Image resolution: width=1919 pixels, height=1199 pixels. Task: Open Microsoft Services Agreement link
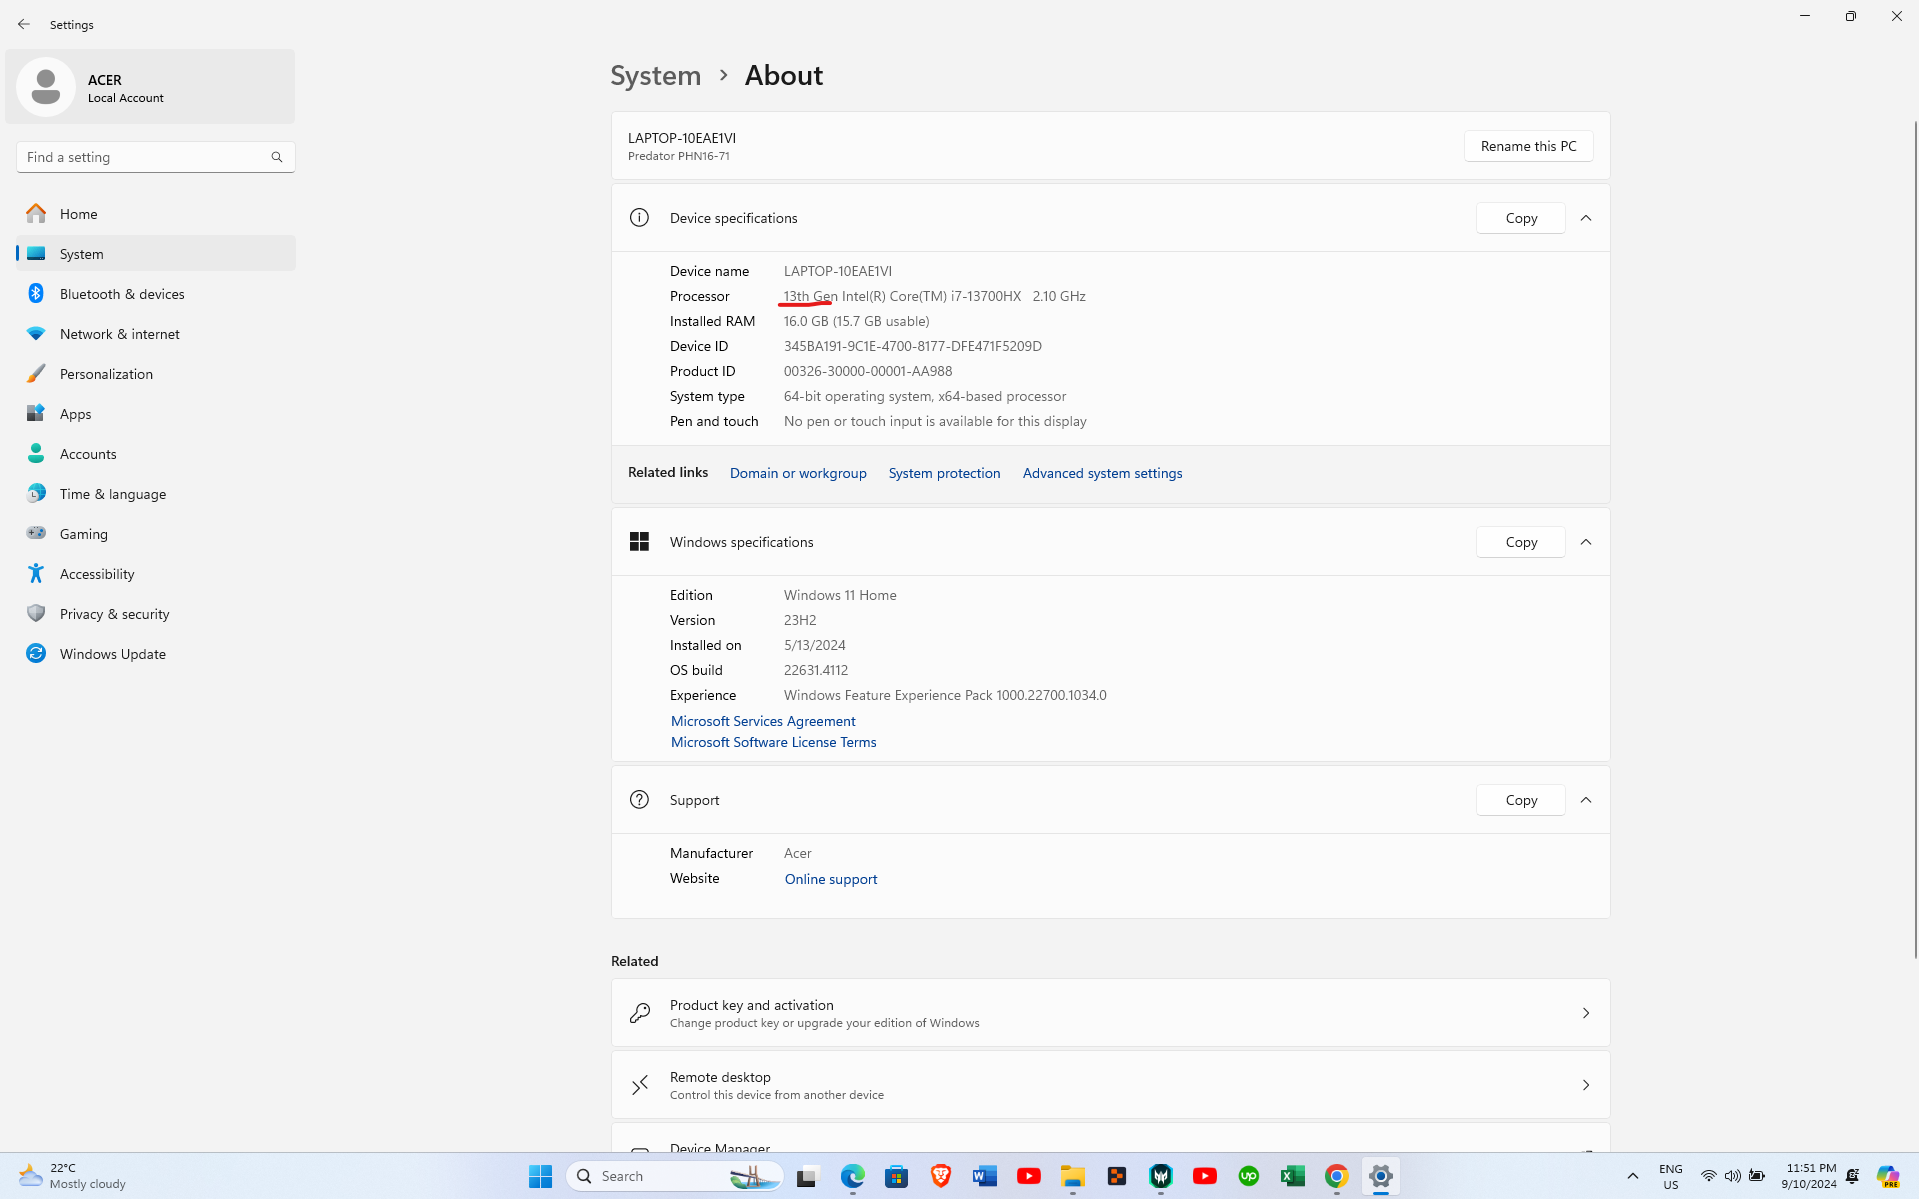pos(763,721)
